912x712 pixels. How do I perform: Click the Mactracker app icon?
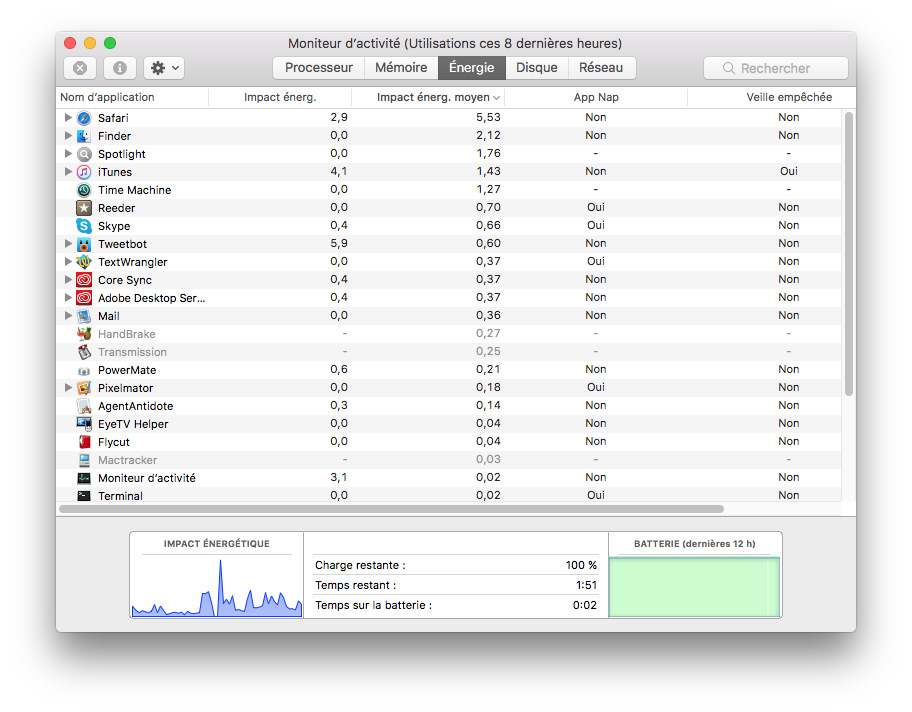(x=84, y=461)
